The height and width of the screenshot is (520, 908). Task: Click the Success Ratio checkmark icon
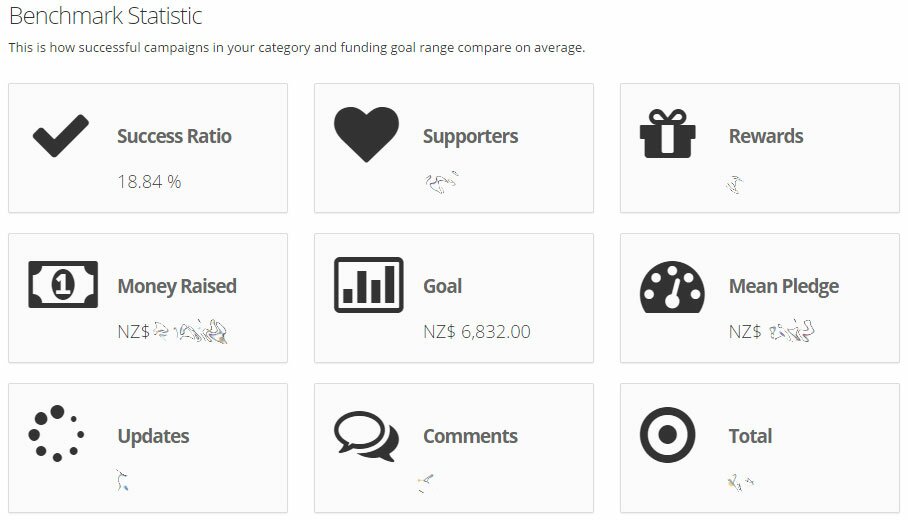tap(61, 136)
